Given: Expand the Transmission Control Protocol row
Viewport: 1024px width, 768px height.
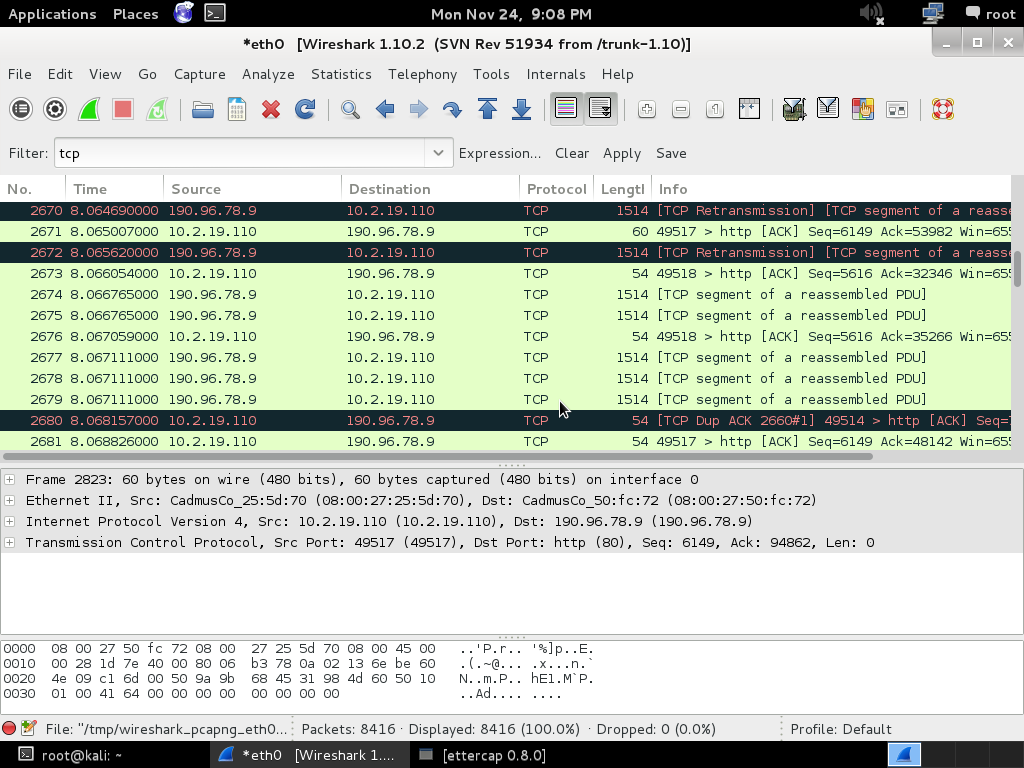Looking at the screenshot, I should [x=10, y=542].
